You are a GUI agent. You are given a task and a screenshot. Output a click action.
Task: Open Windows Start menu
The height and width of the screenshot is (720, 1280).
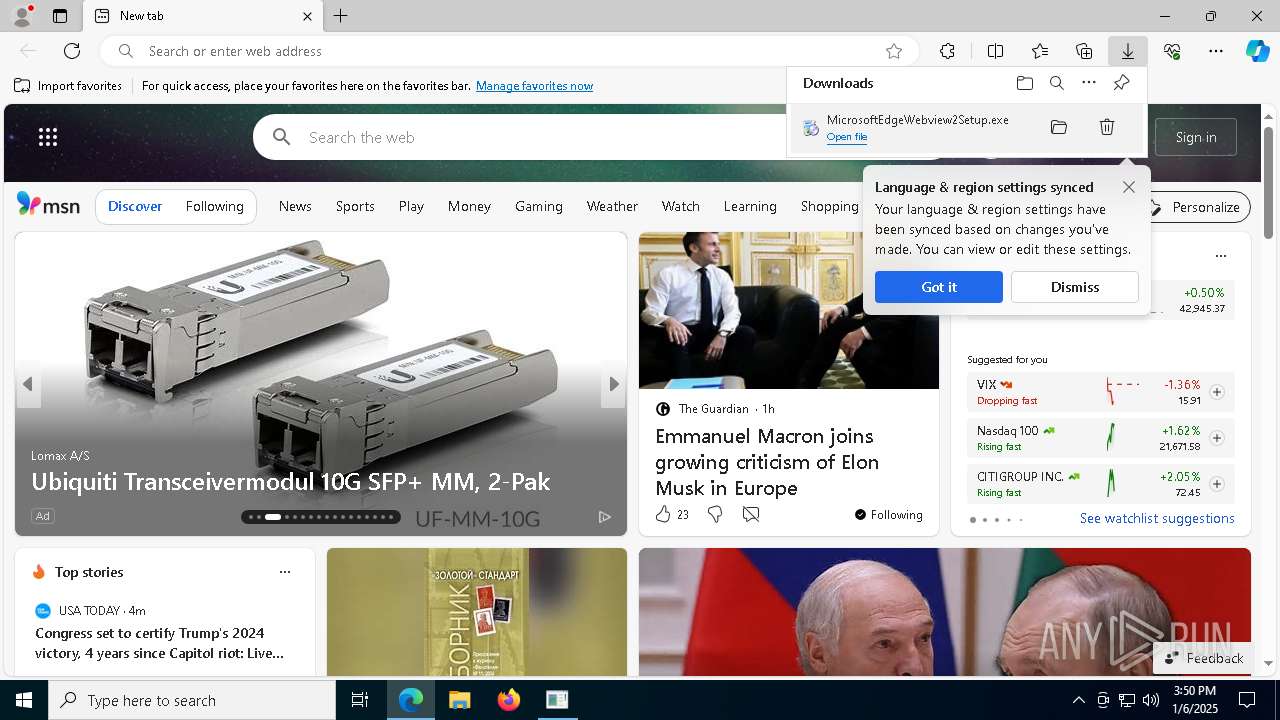coord(24,700)
